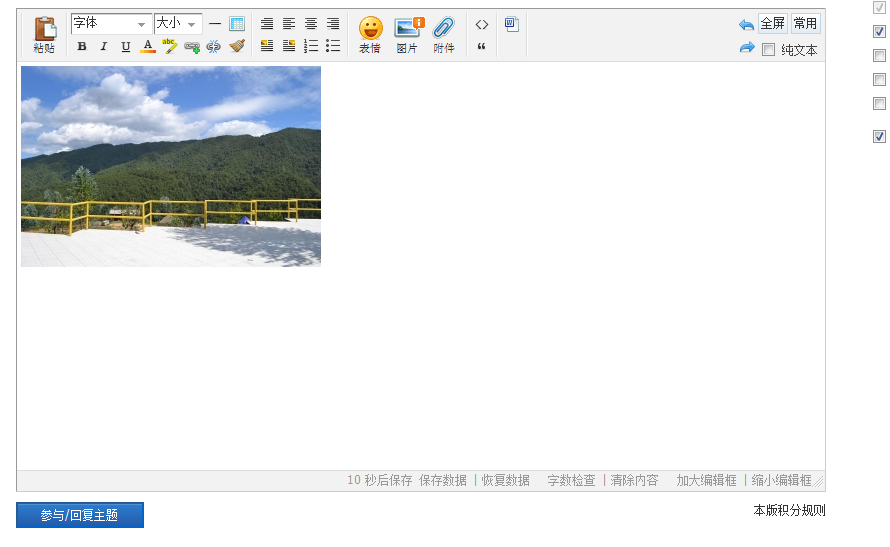Viewport: 890px width, 547px height.
Task: Float image right of text
Action: 289,46
